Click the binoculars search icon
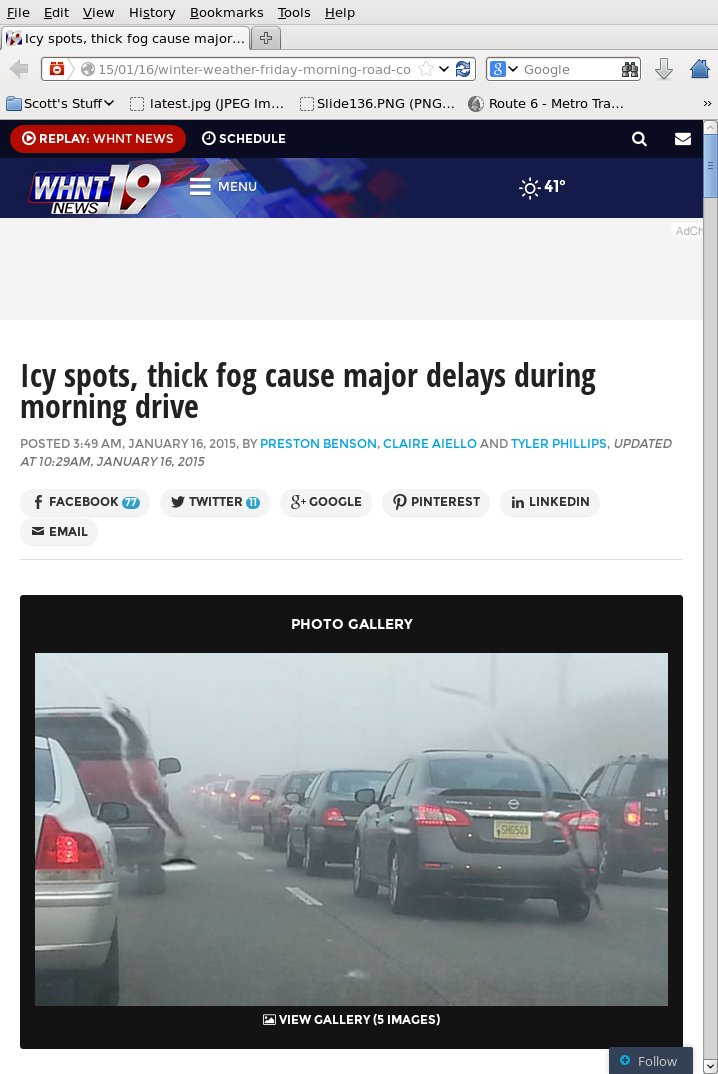Viewport: 718px width, 1074px height. click(x=630, y=69)
